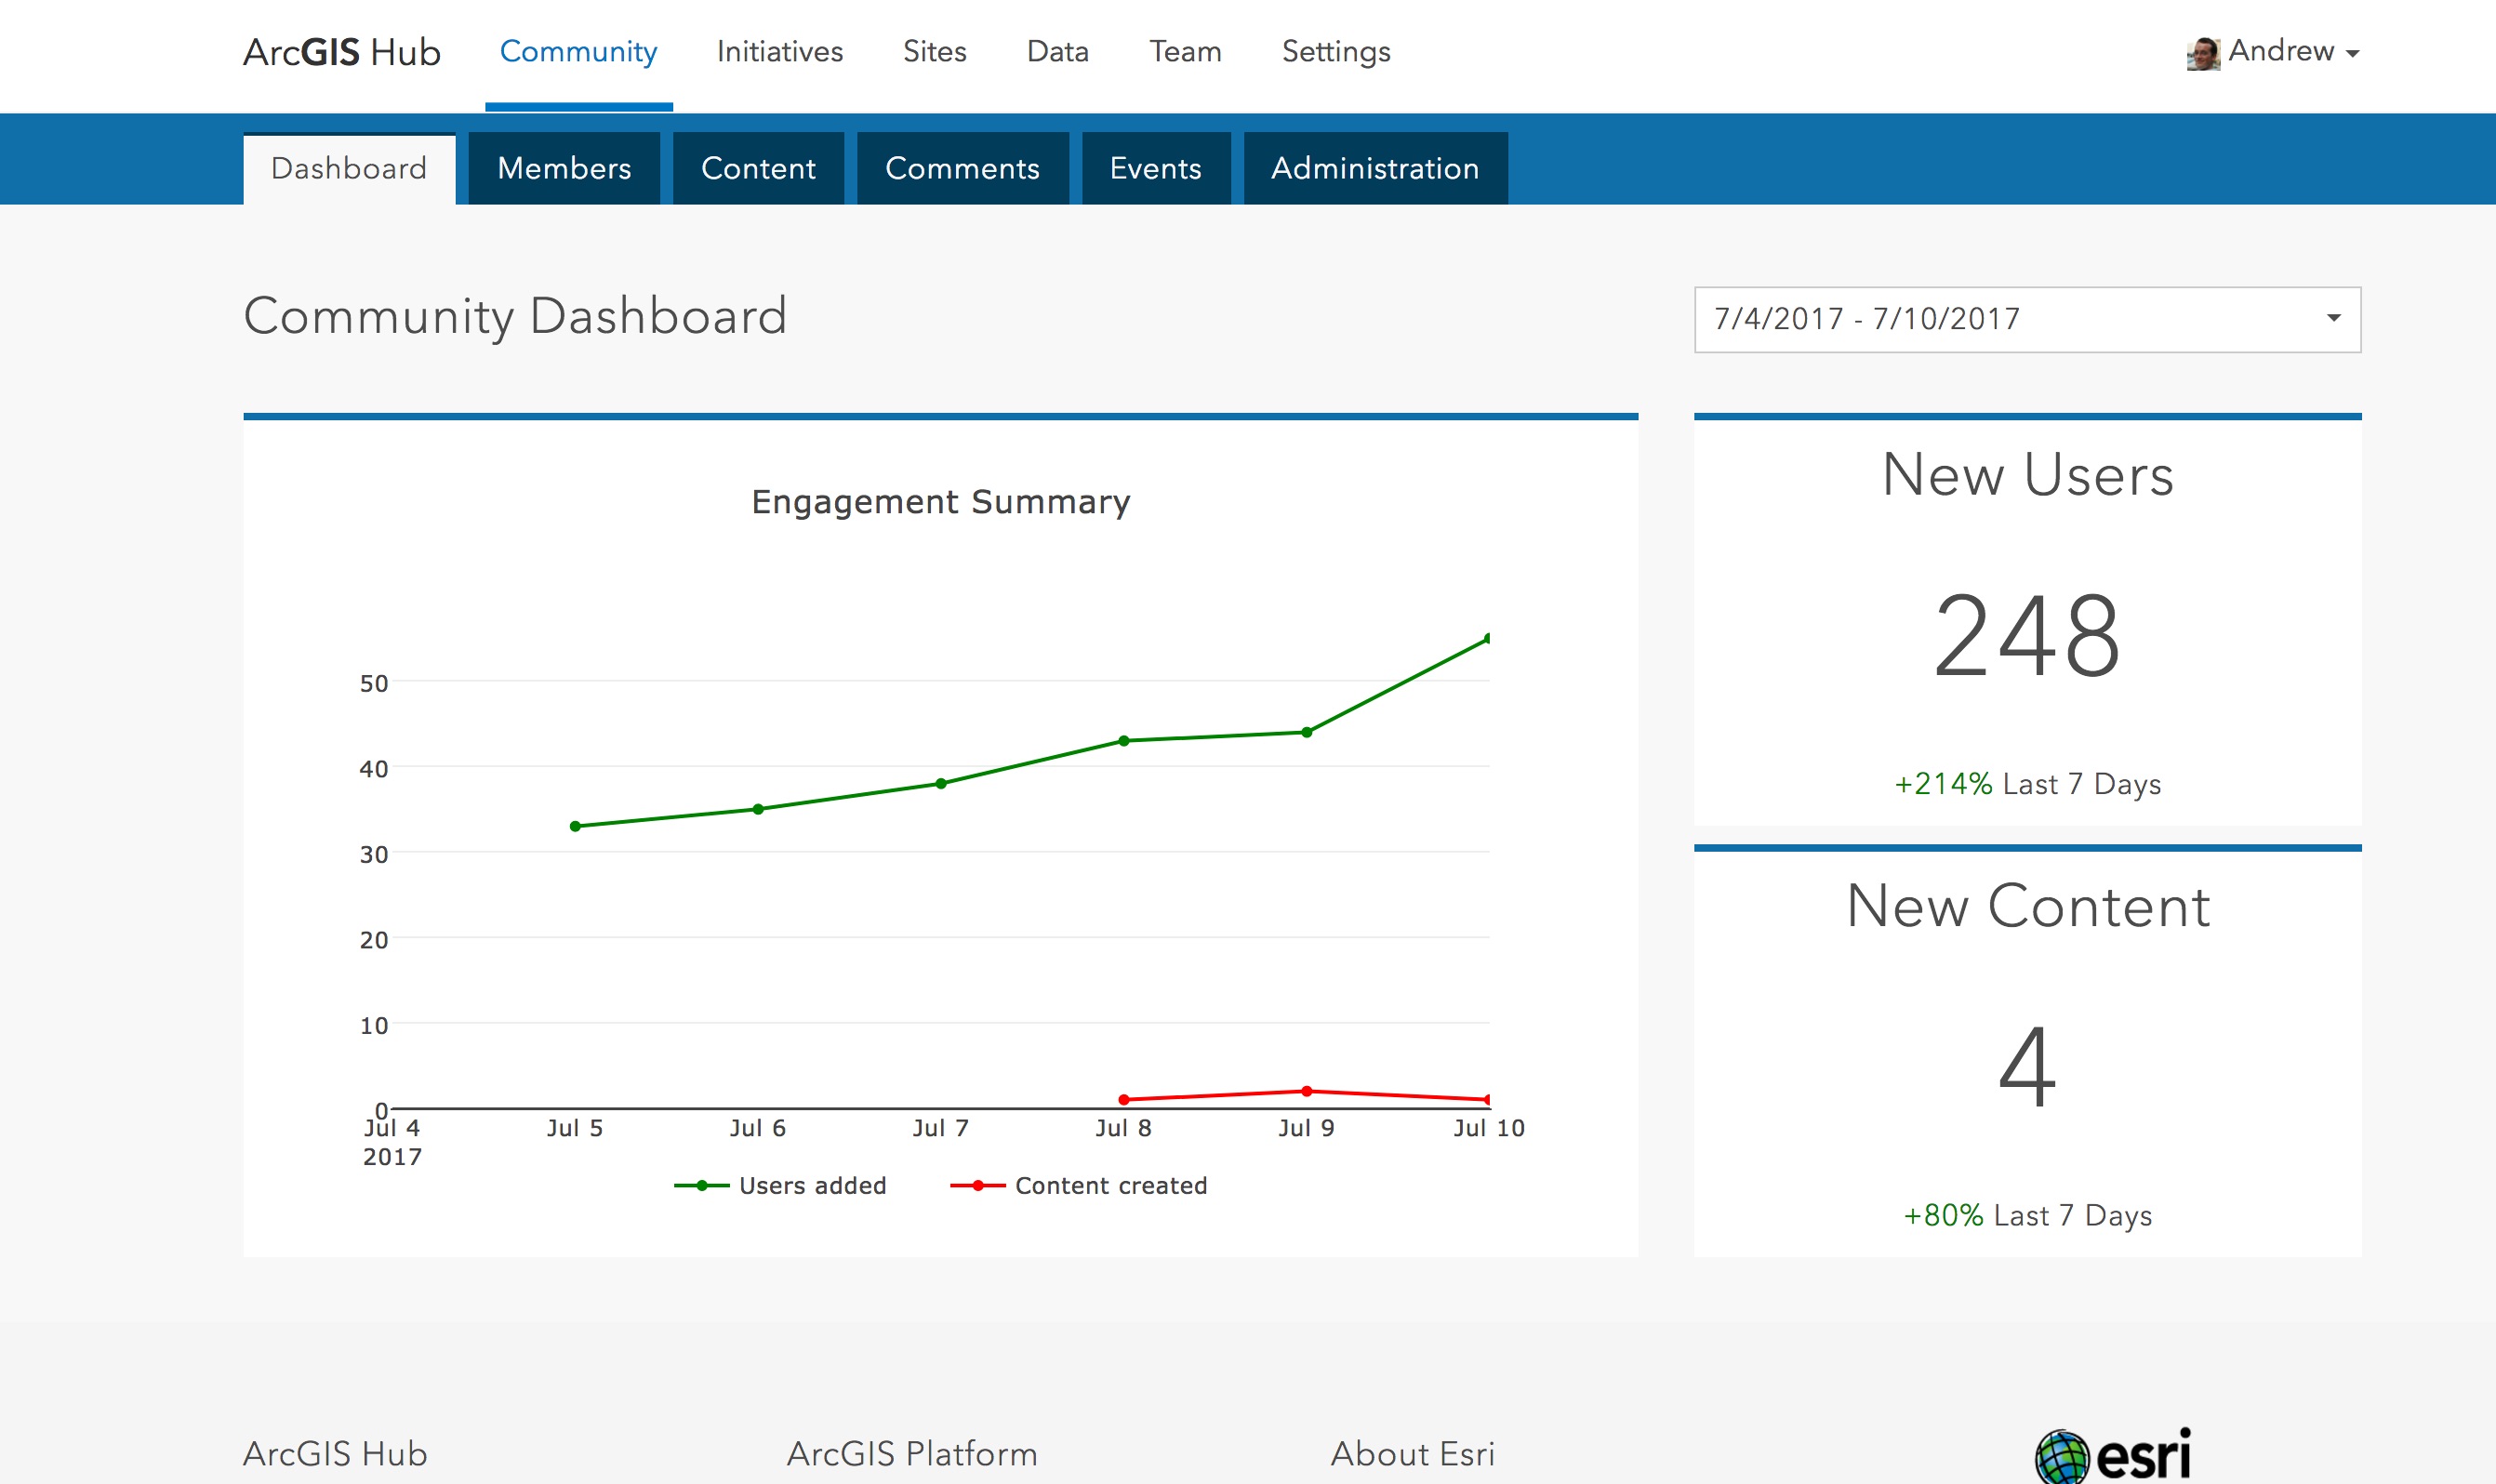Image resolution: width=2496 pixels, height=1484 pixels.
Task: Open the Comments tab
Action: (x=962, y=168)
